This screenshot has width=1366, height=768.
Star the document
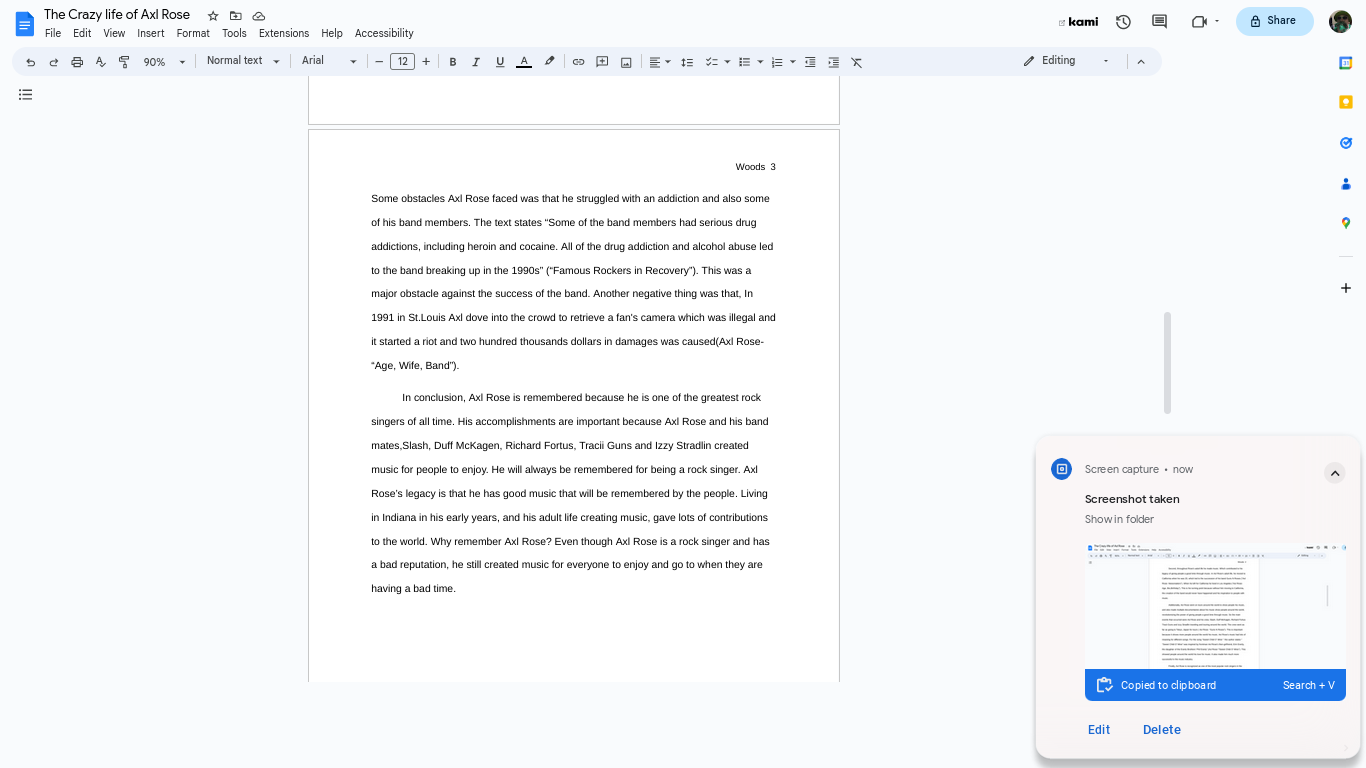[213, 16]
